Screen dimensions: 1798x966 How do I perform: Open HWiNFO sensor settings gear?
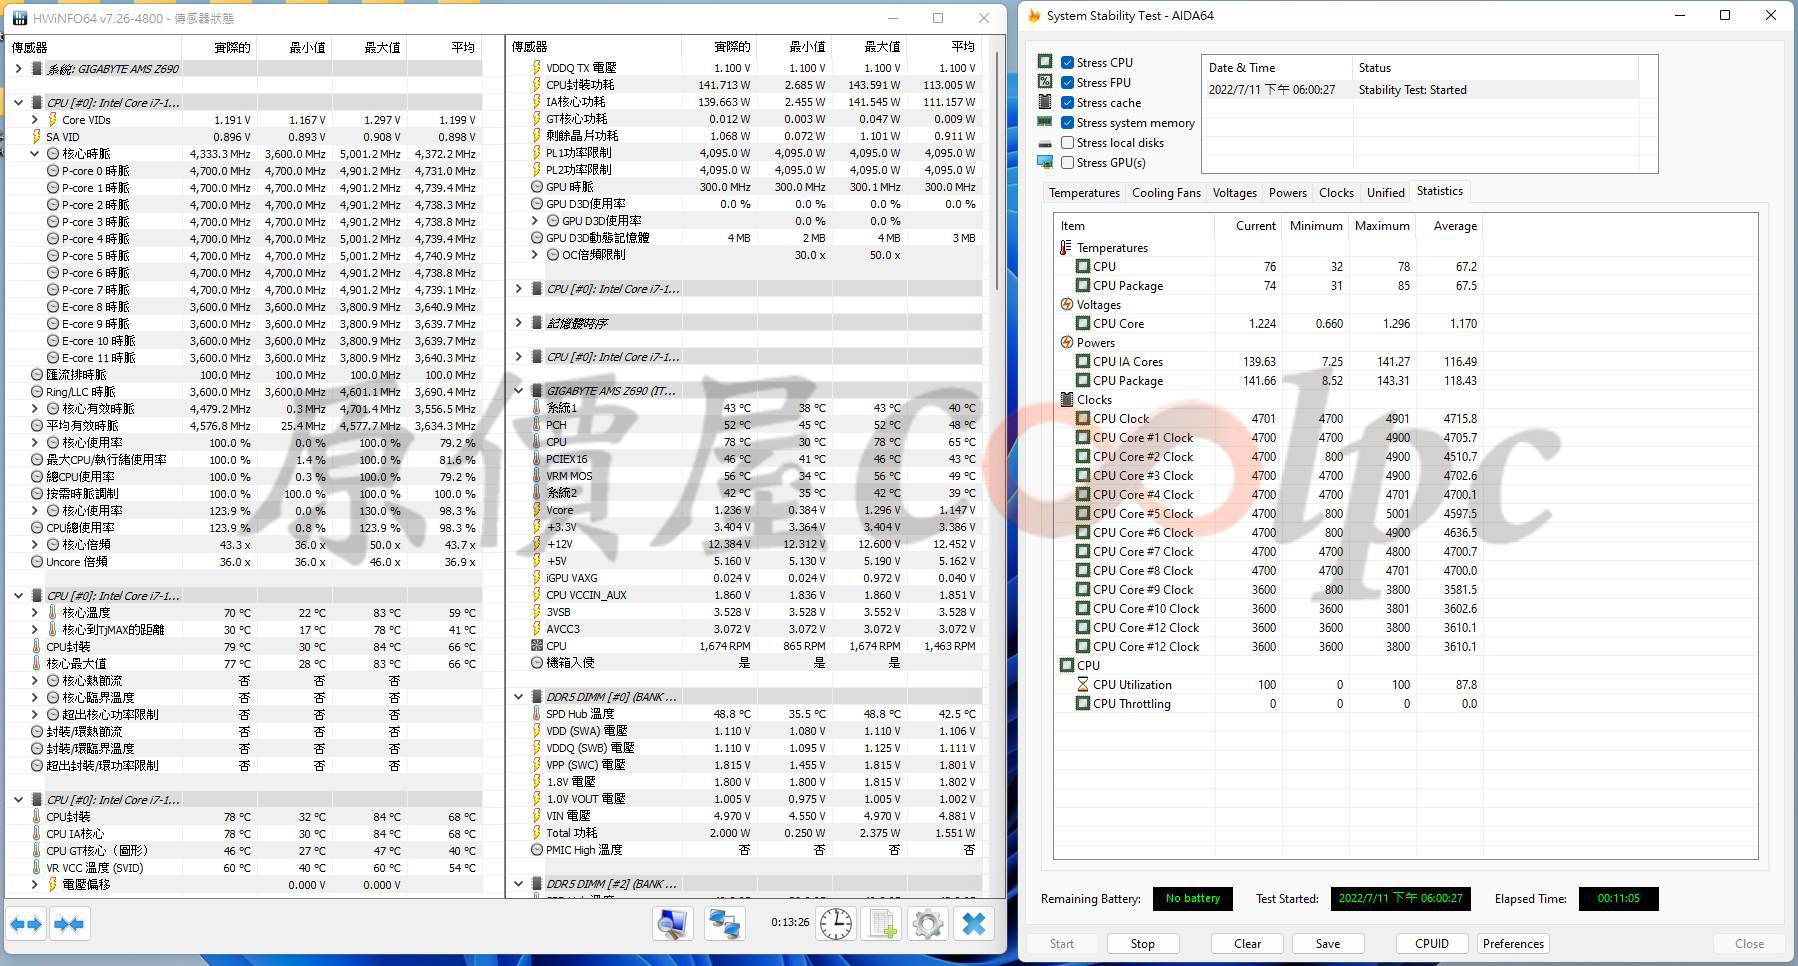928,924
